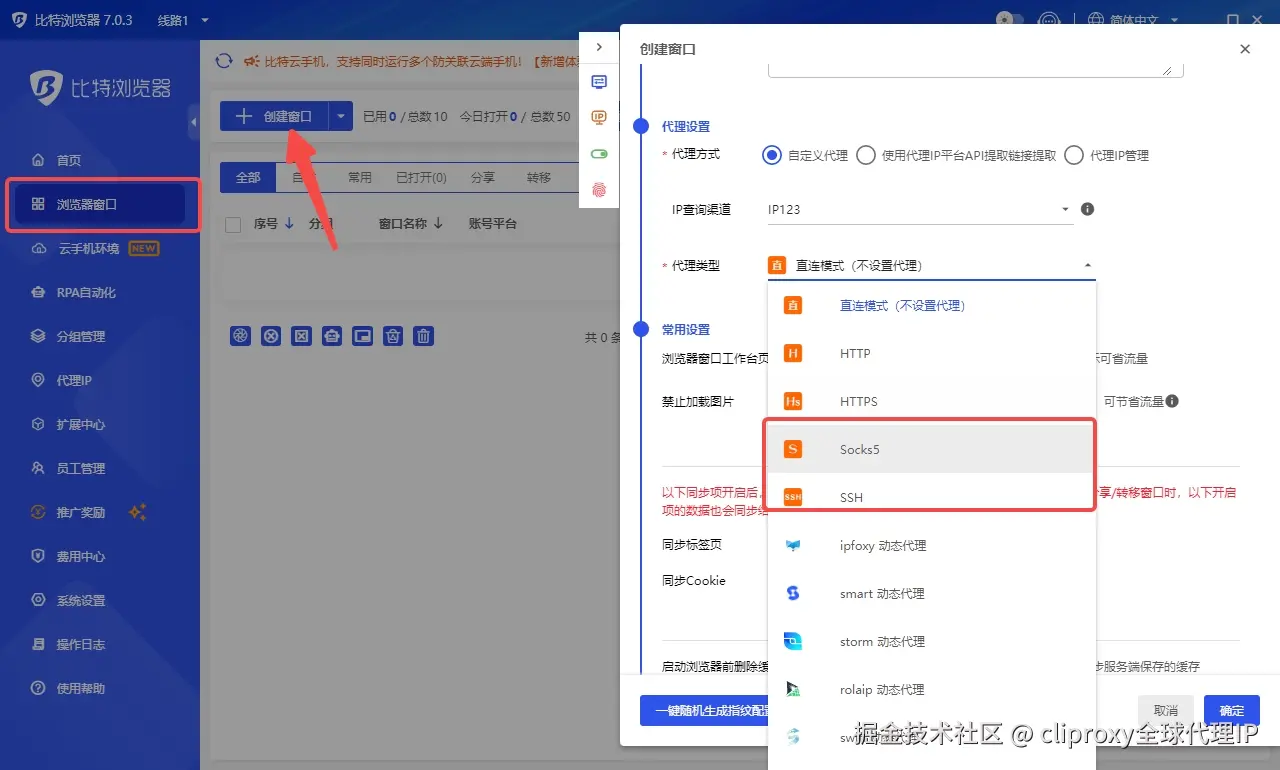
Task: Click the 账号平台 column header
Action: point(493,224)
